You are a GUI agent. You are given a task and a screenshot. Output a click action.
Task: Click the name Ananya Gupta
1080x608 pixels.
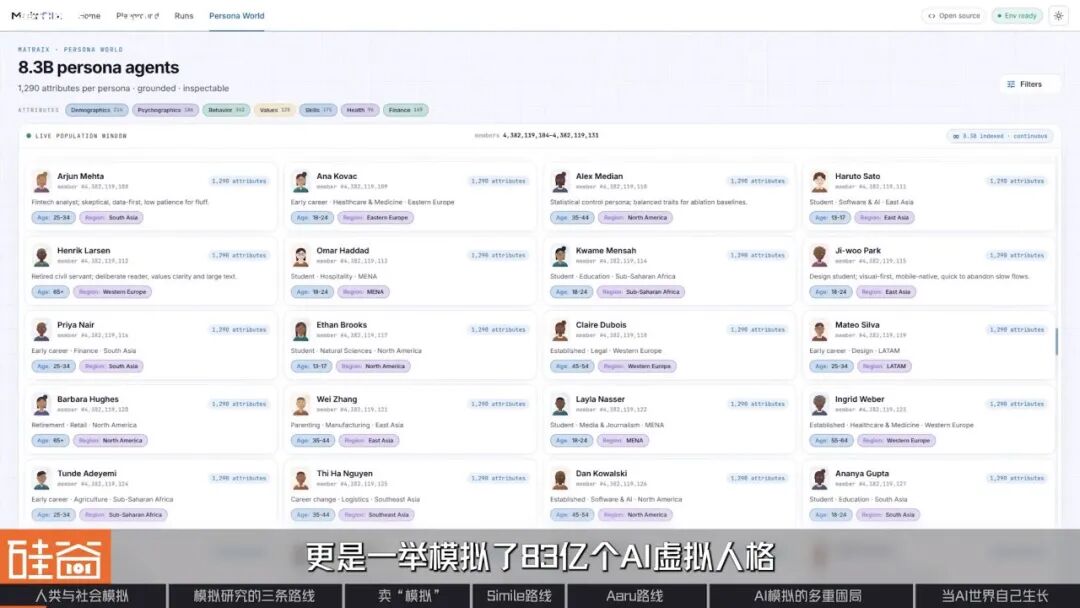[x=862, y=474]
